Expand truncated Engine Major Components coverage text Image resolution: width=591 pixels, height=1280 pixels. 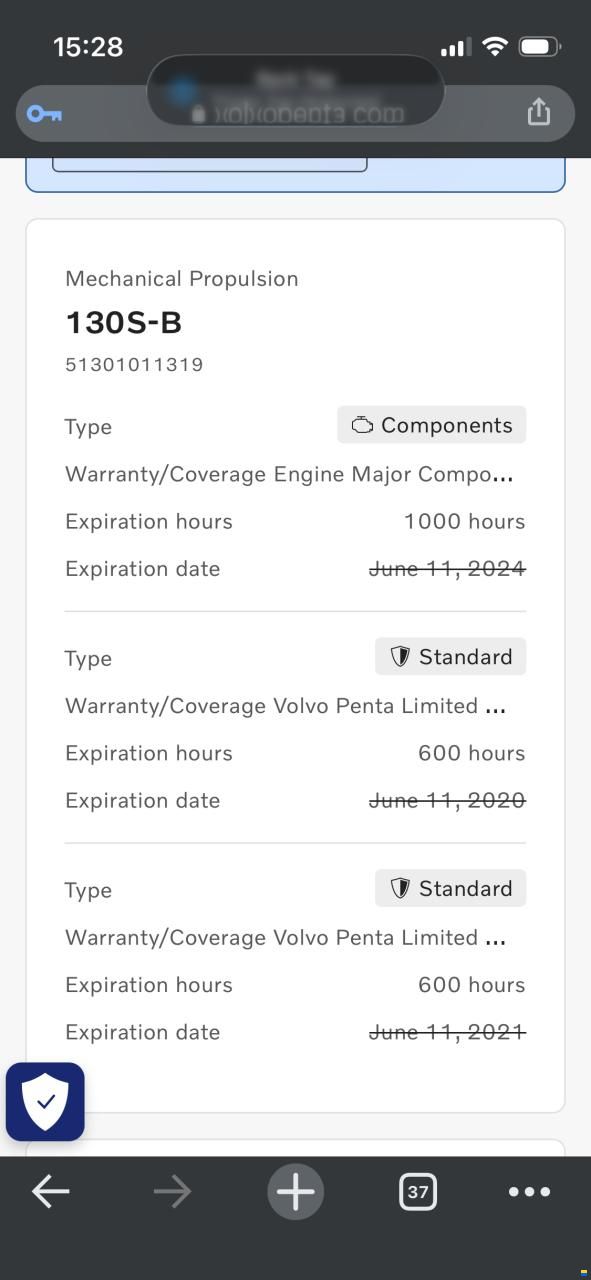click(290, 474)
